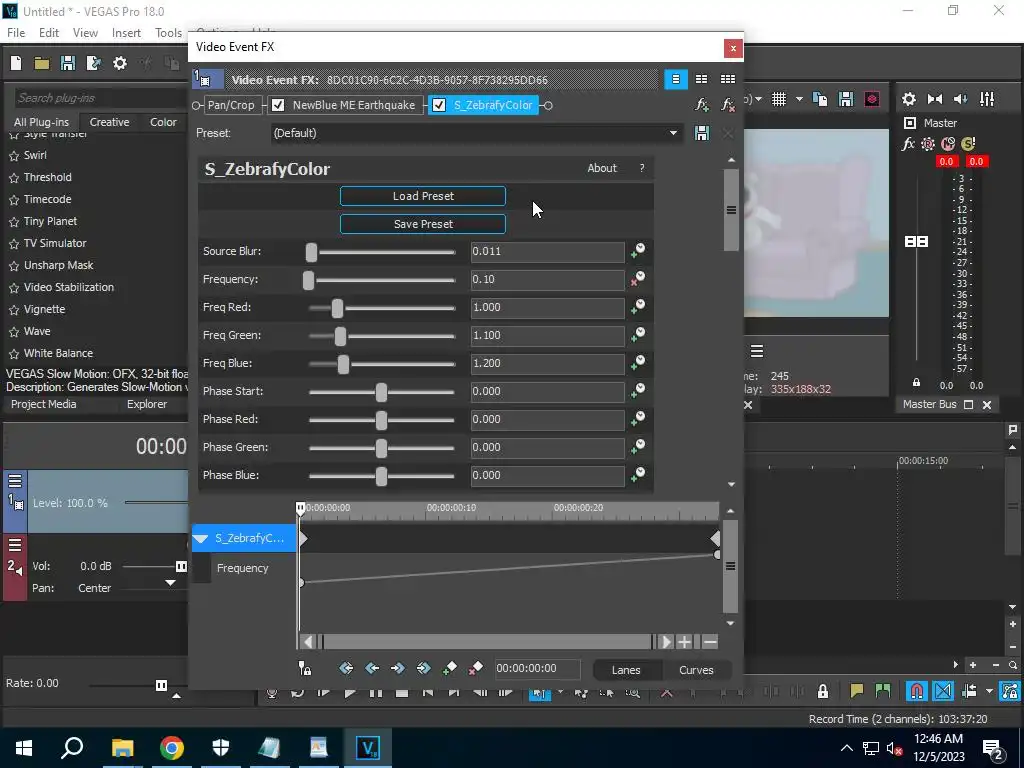Screen dimensions: 1024x768
Task: Open Master bus audio properties gear
Action: coord(909,99)
